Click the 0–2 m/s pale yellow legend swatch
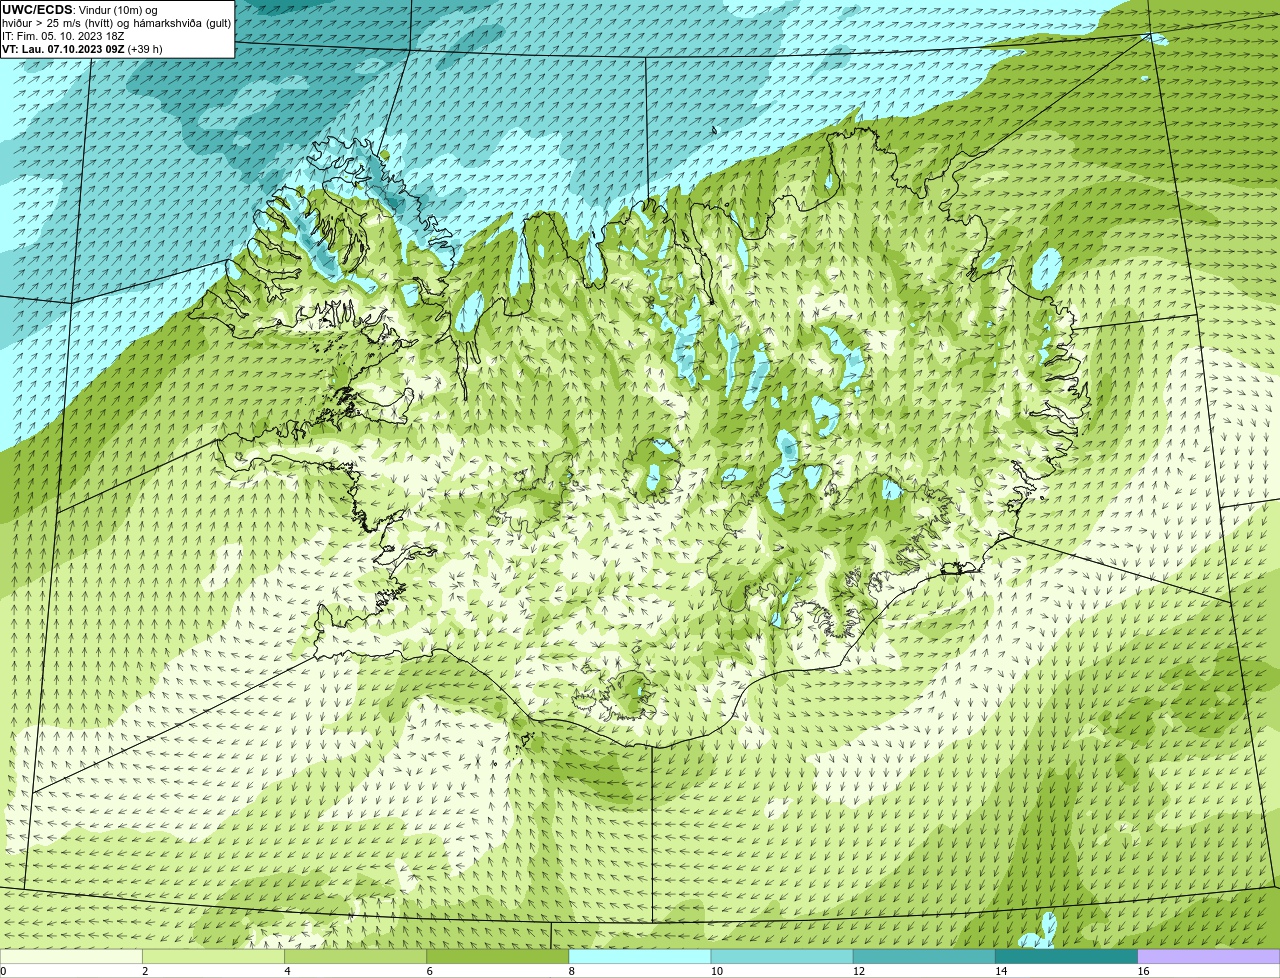The image size is (1280, 978). [71, 956]
